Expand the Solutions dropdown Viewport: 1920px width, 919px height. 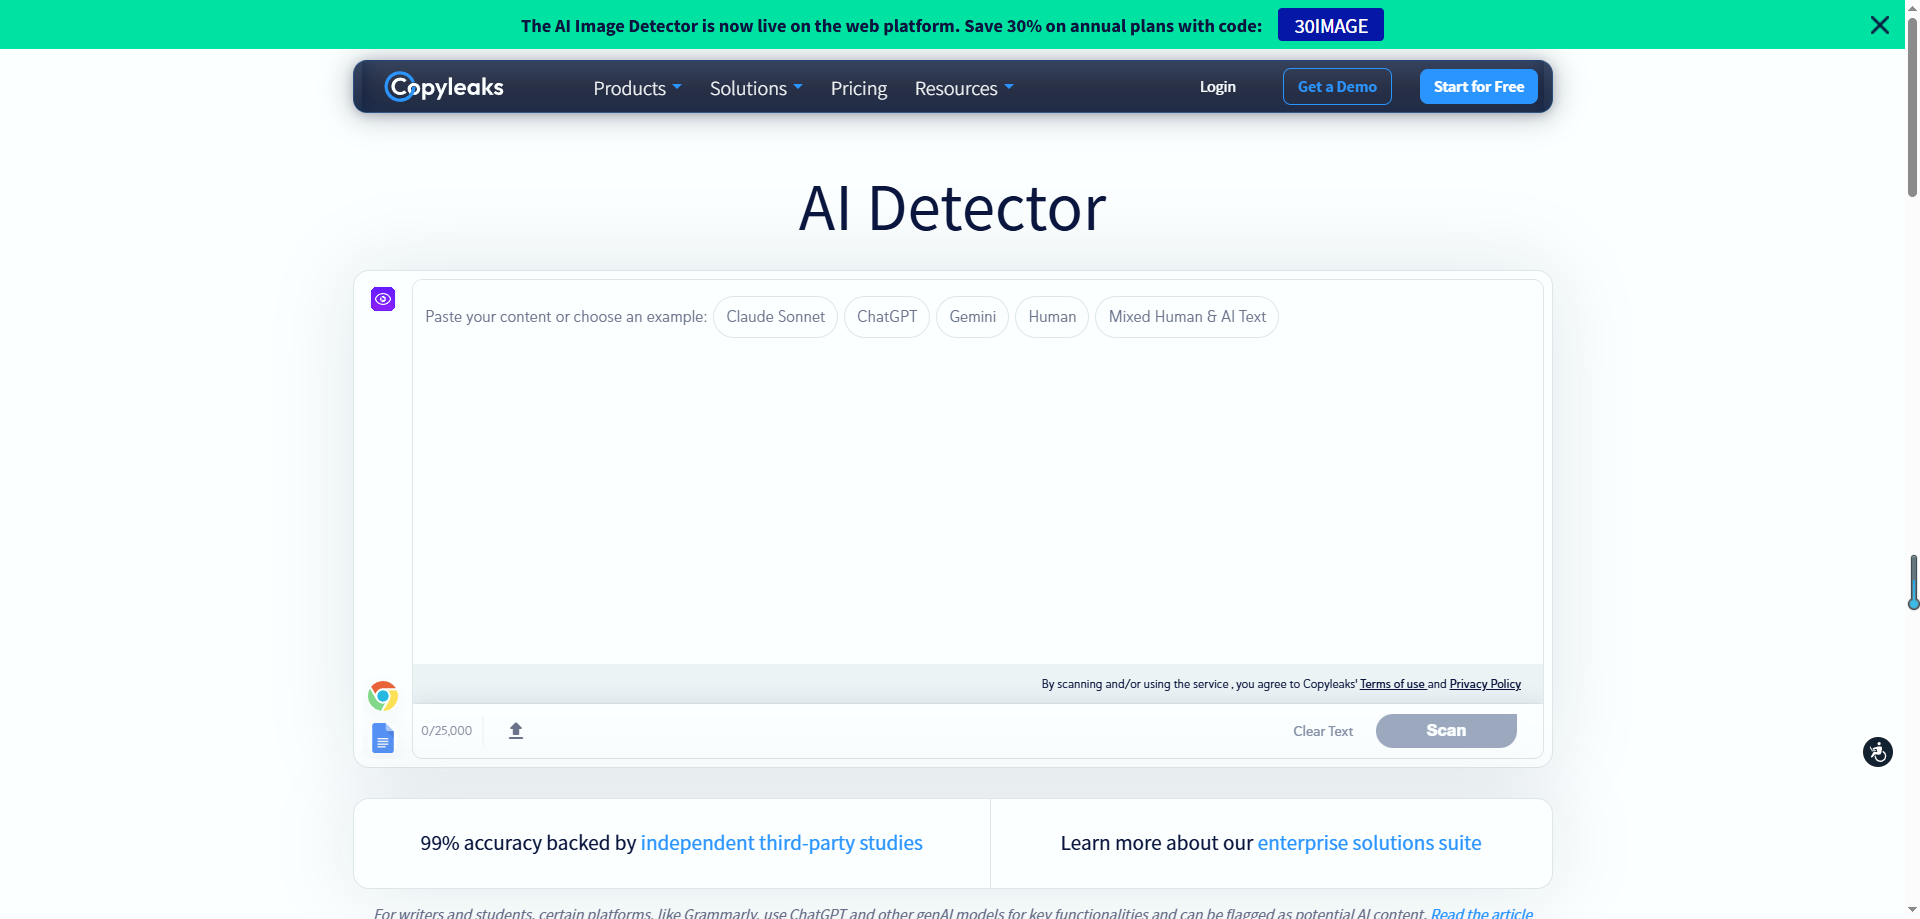(x=756, y=88)
